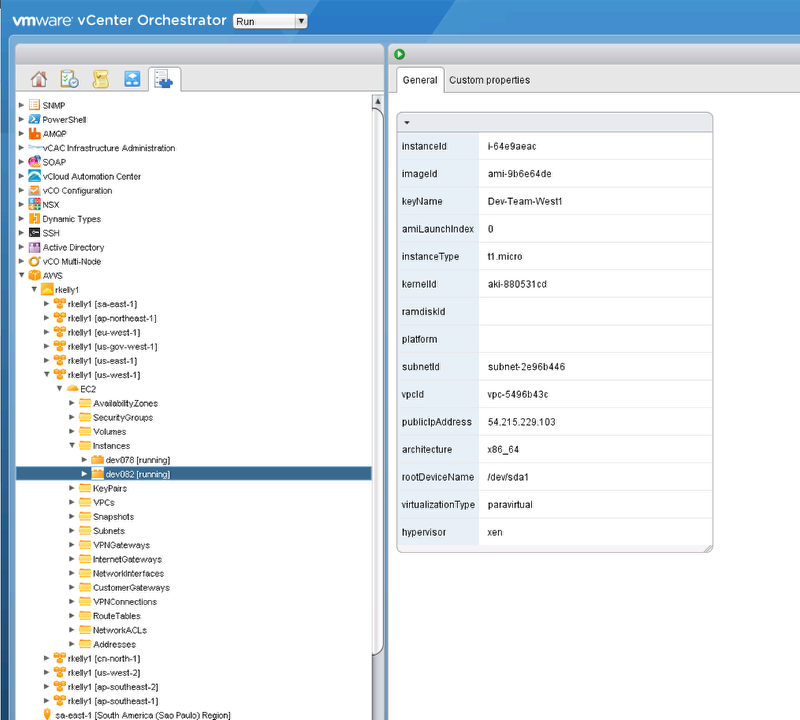800x720 pixels.
Task: Open the scheduled tasks clipboard icon
Action: (69, 79)
